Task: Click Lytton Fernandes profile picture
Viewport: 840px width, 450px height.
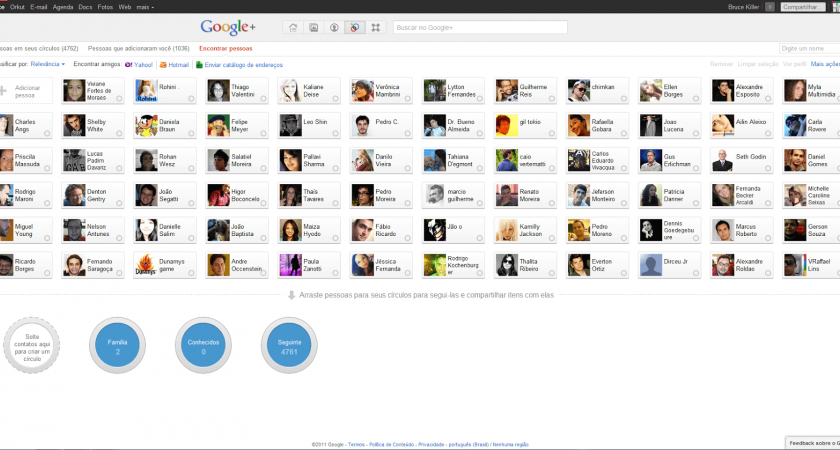Action: [x=434, y=91]
